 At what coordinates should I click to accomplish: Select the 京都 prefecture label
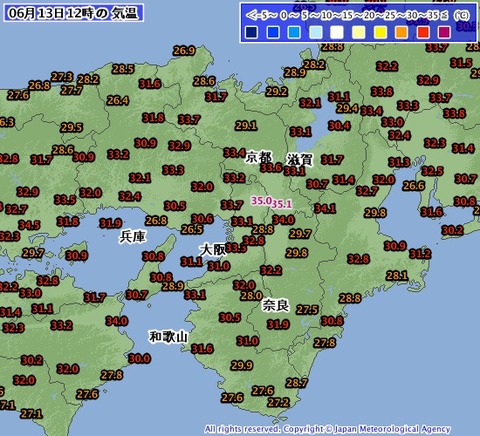pos(259,157)
